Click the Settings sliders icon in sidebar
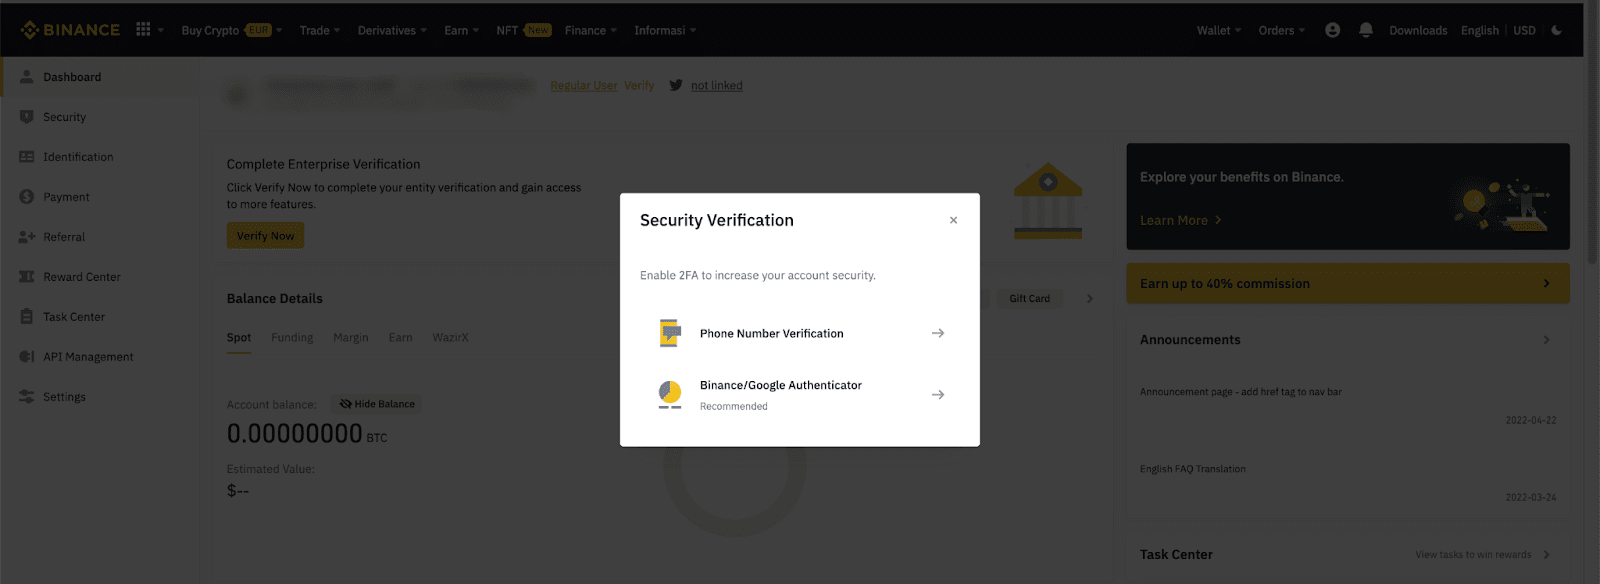The width and height of the screenshot is (1600, 584). (x=27, y=397)
